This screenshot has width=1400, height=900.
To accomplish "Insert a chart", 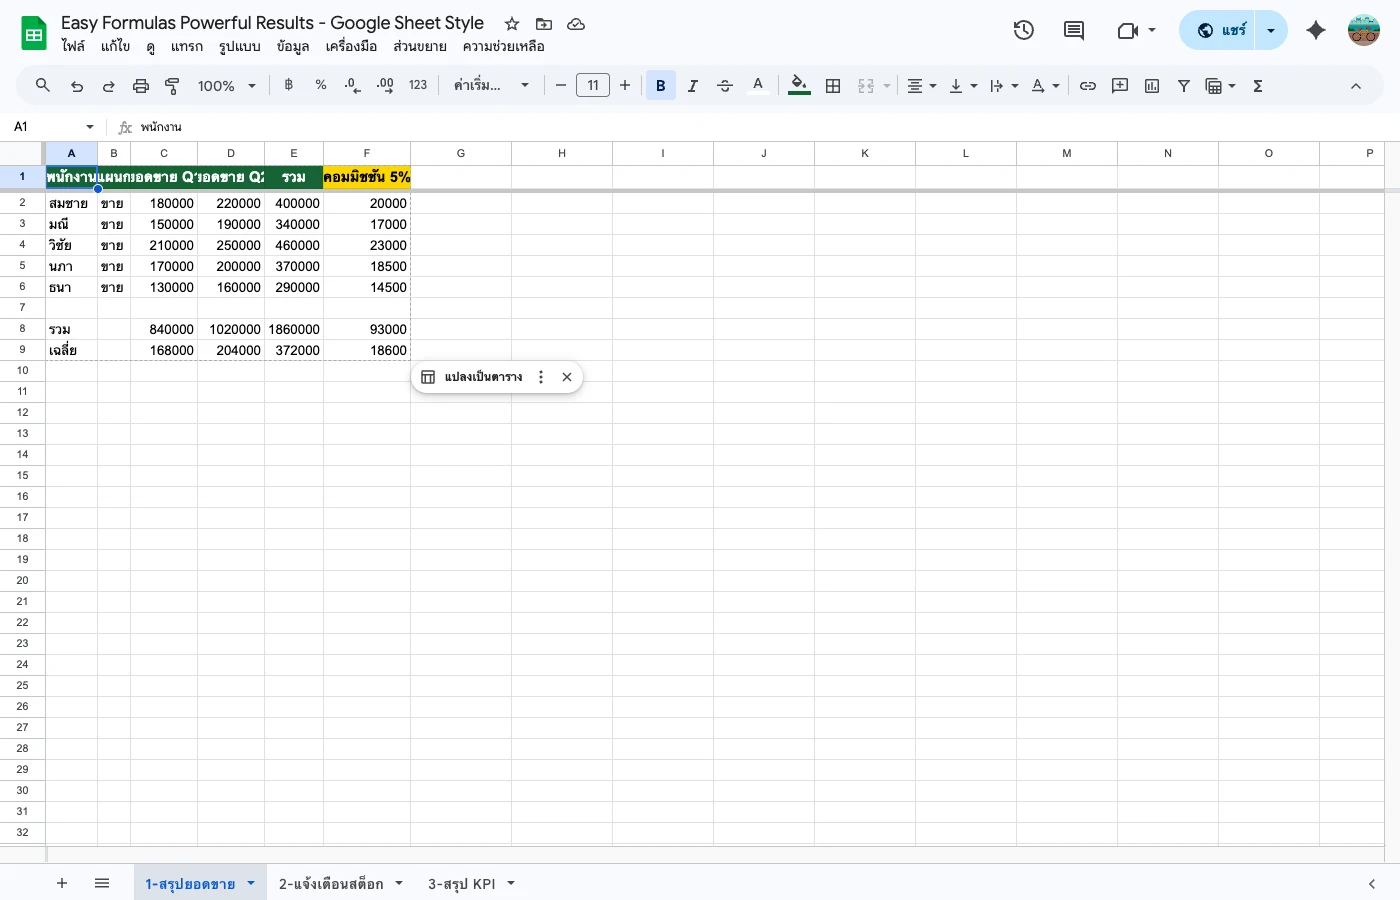I will tap(1151, 85).
